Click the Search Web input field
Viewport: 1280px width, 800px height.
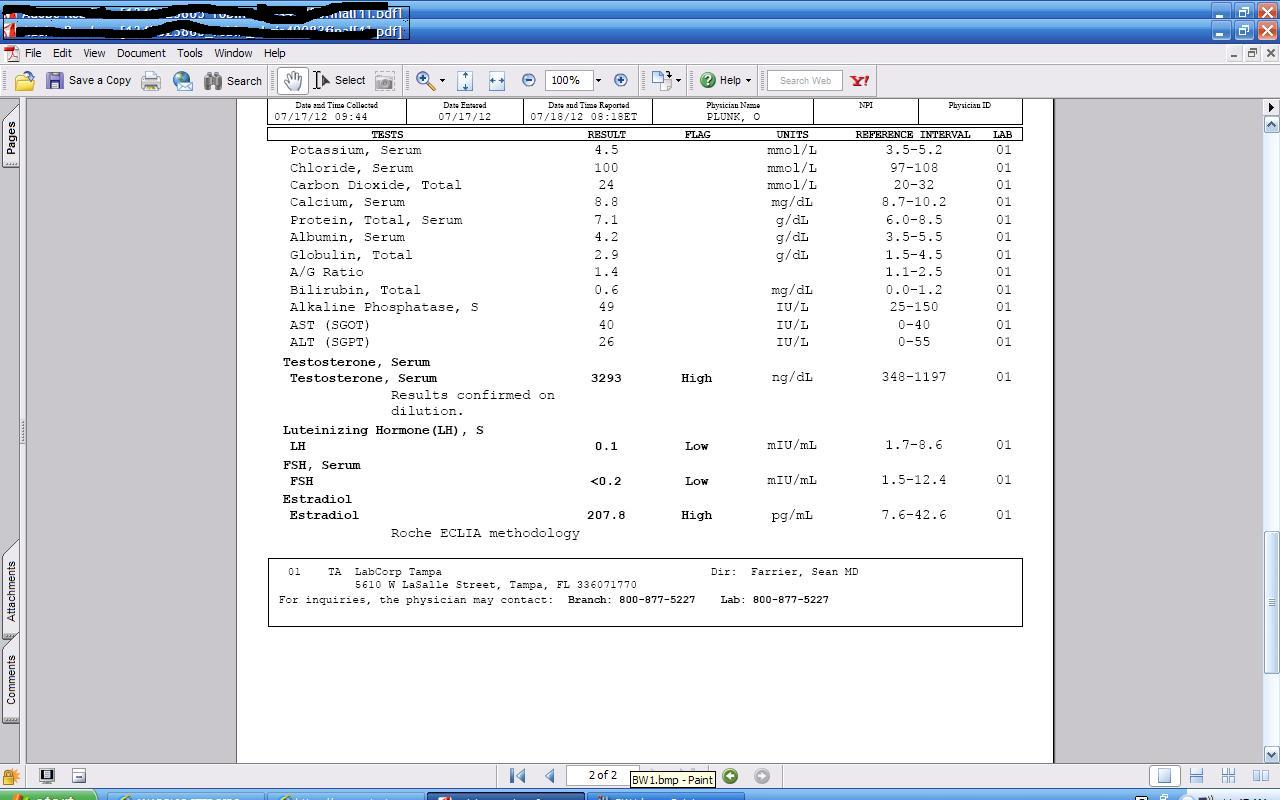[805, 81]
